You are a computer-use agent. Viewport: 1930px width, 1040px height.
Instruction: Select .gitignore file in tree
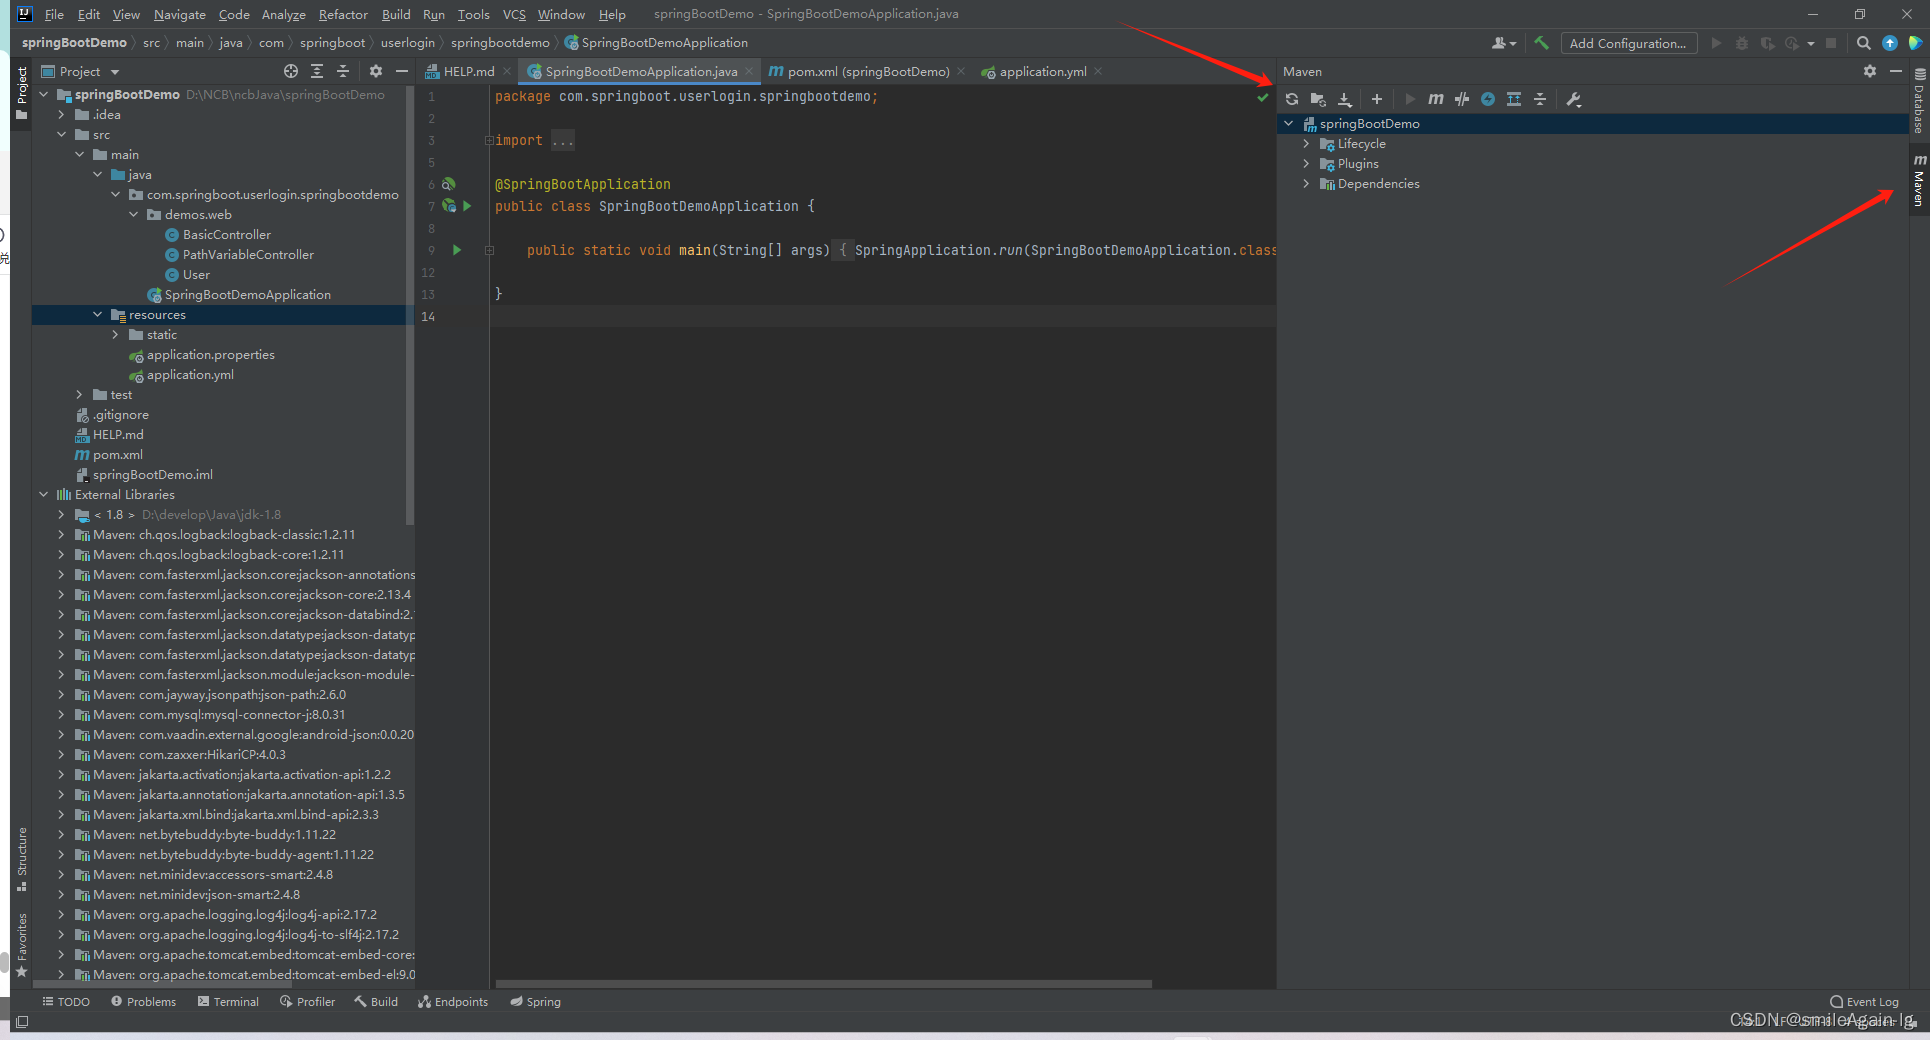click(112, 415)
